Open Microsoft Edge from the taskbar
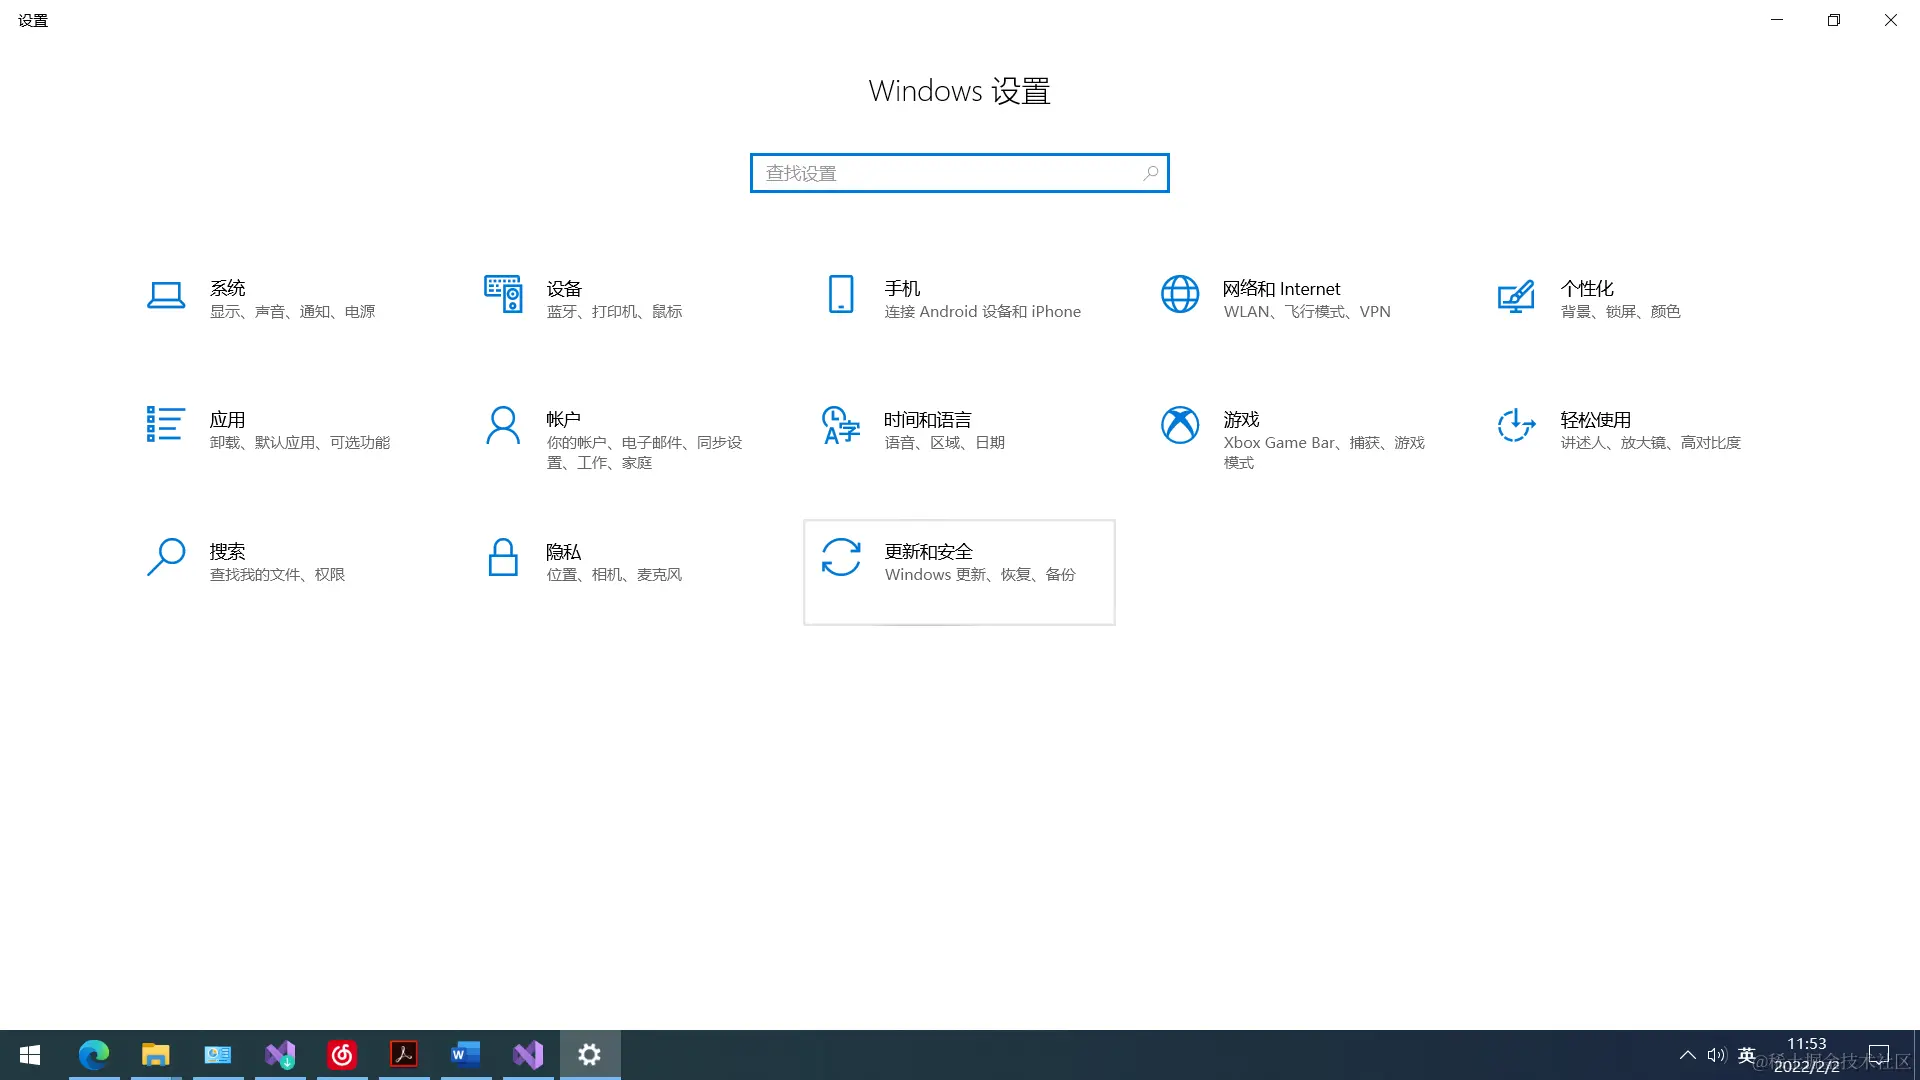Screen dimensions: 1920x1080 [x=94, y=1055]
